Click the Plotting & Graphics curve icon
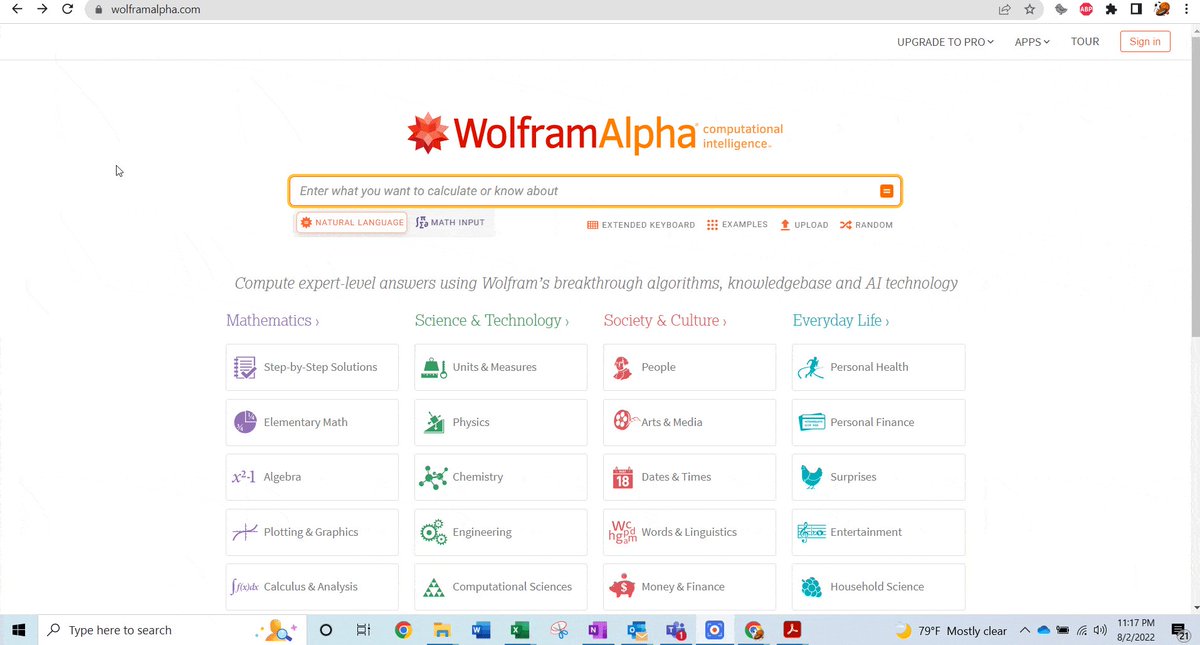Viewport: 1200px width, 645px height. 245,532
